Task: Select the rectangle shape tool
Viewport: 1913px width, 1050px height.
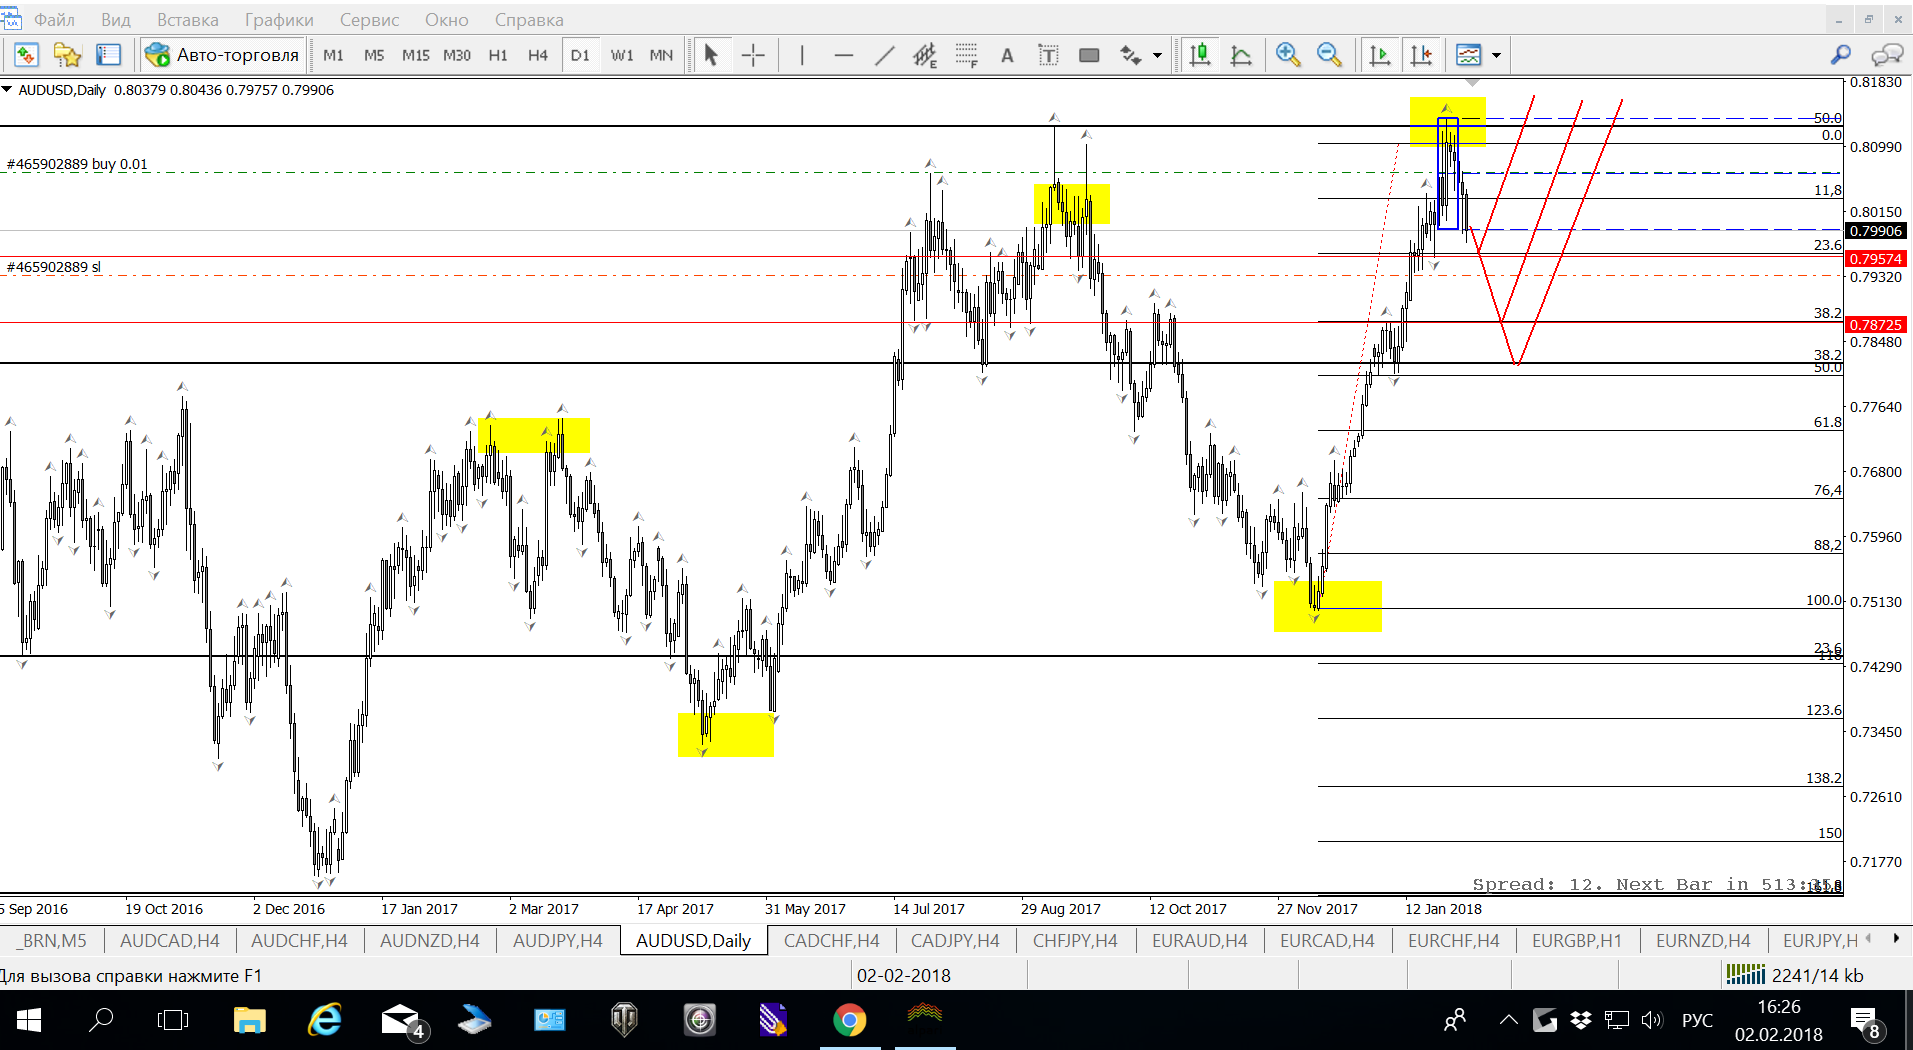Action: point(1089,56)
